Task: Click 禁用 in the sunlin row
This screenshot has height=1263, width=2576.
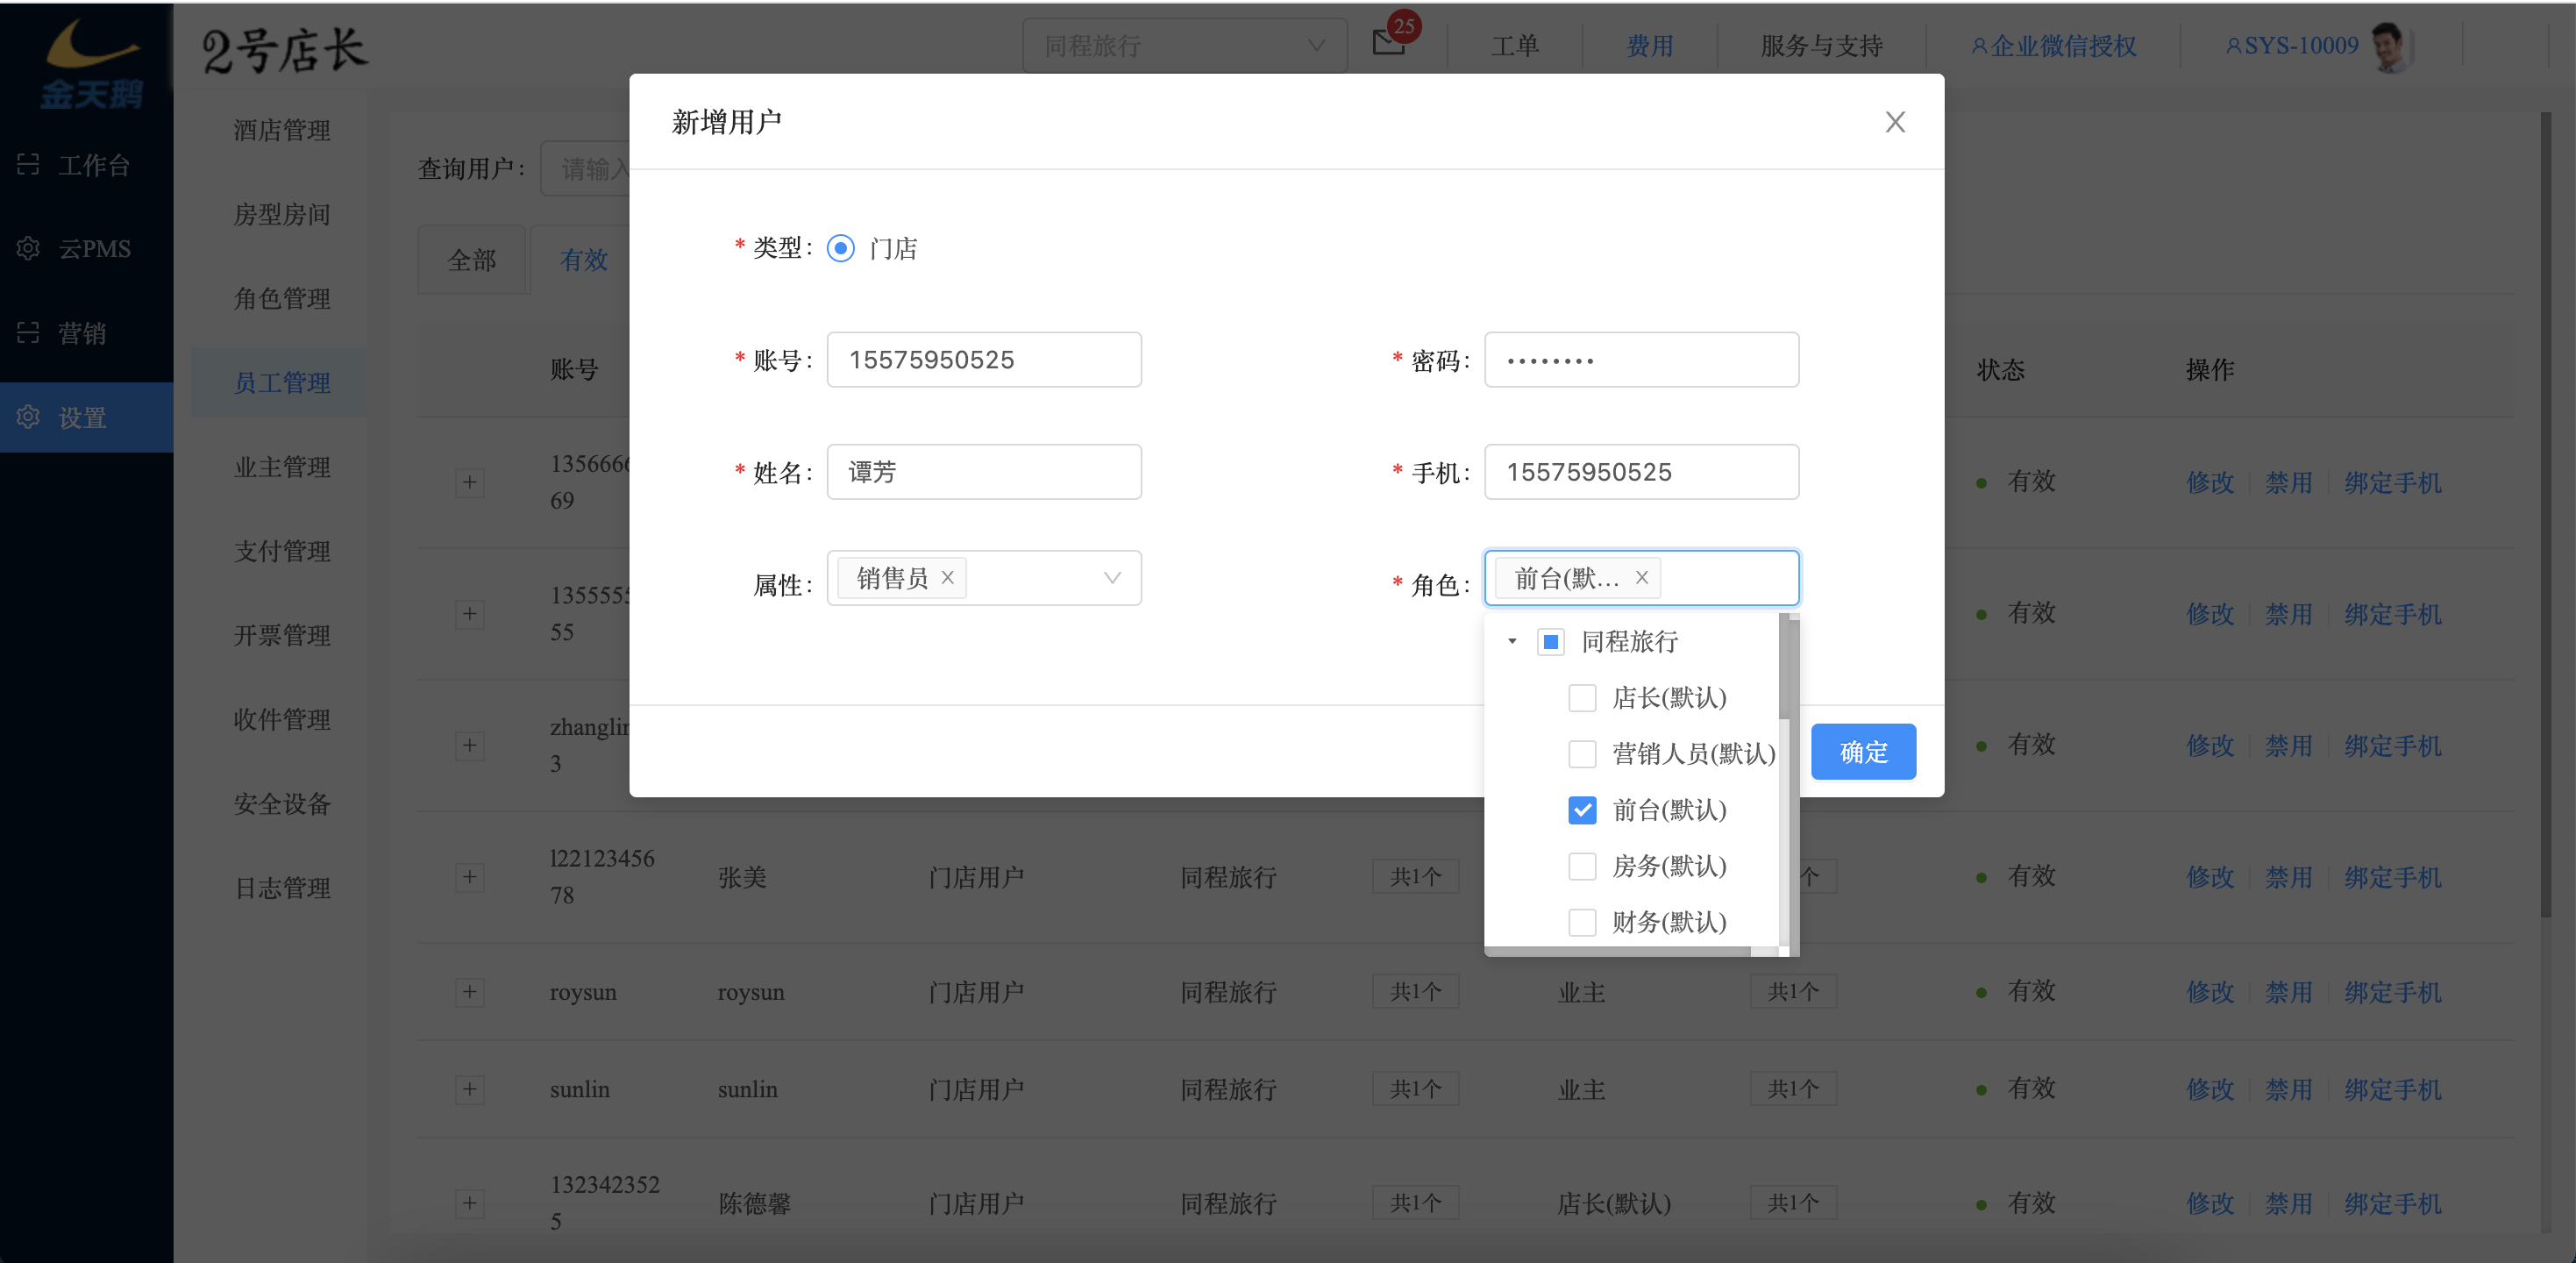Action: [x=2288, y=1089]
